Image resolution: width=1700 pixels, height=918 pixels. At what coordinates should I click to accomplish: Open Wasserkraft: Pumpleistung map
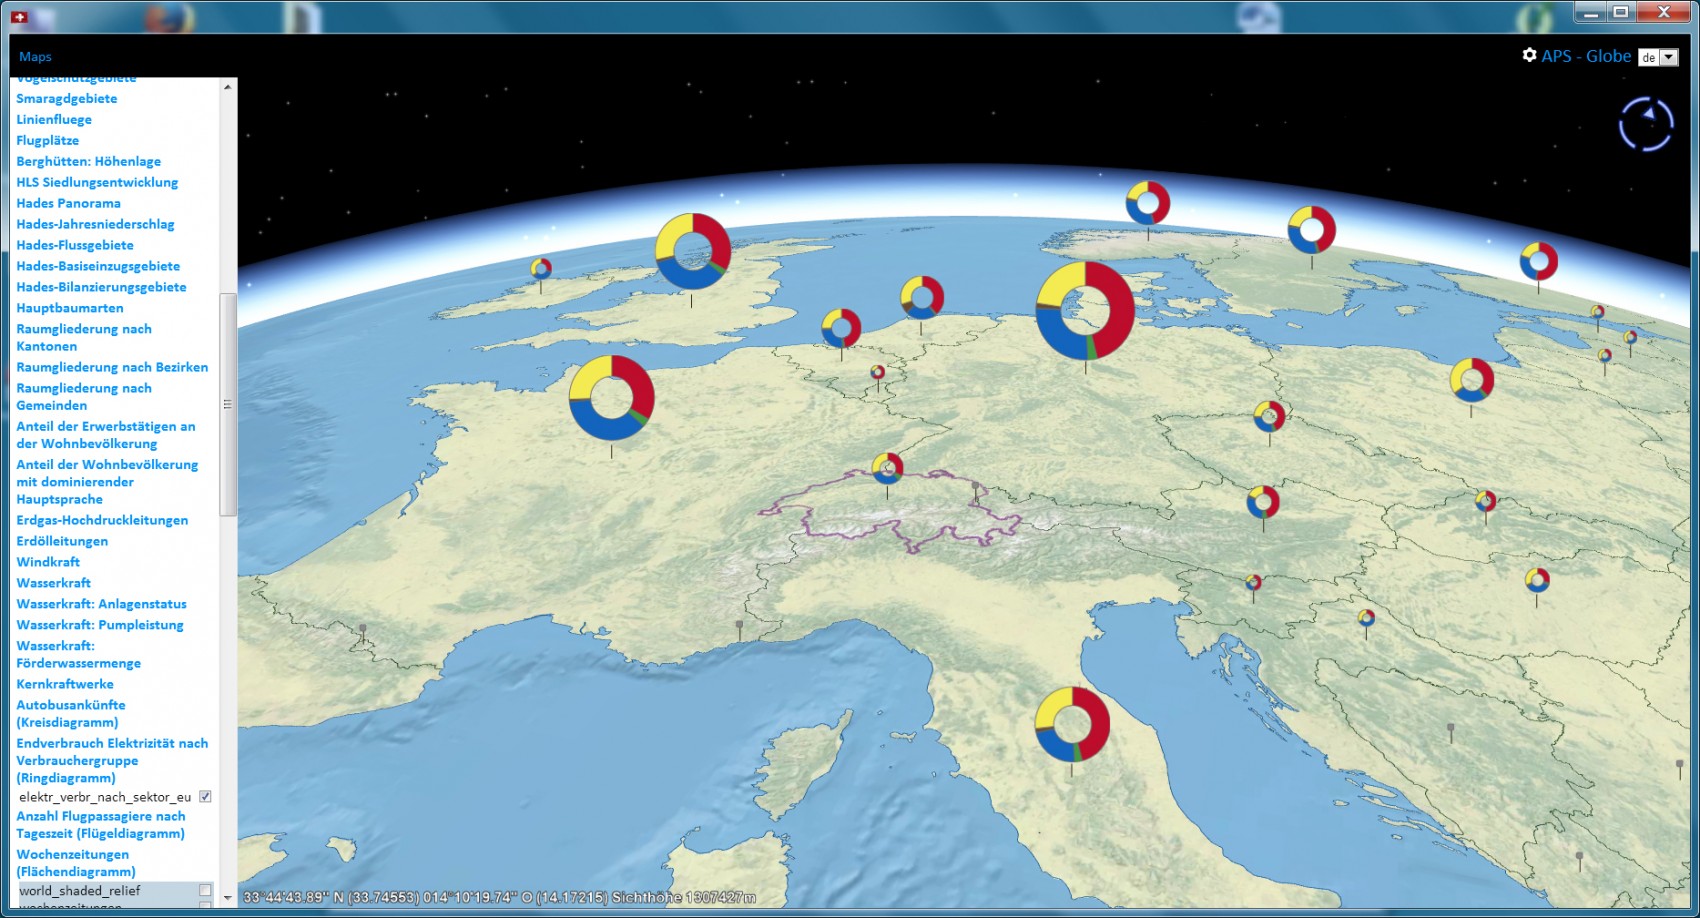(x=100, y=625)
